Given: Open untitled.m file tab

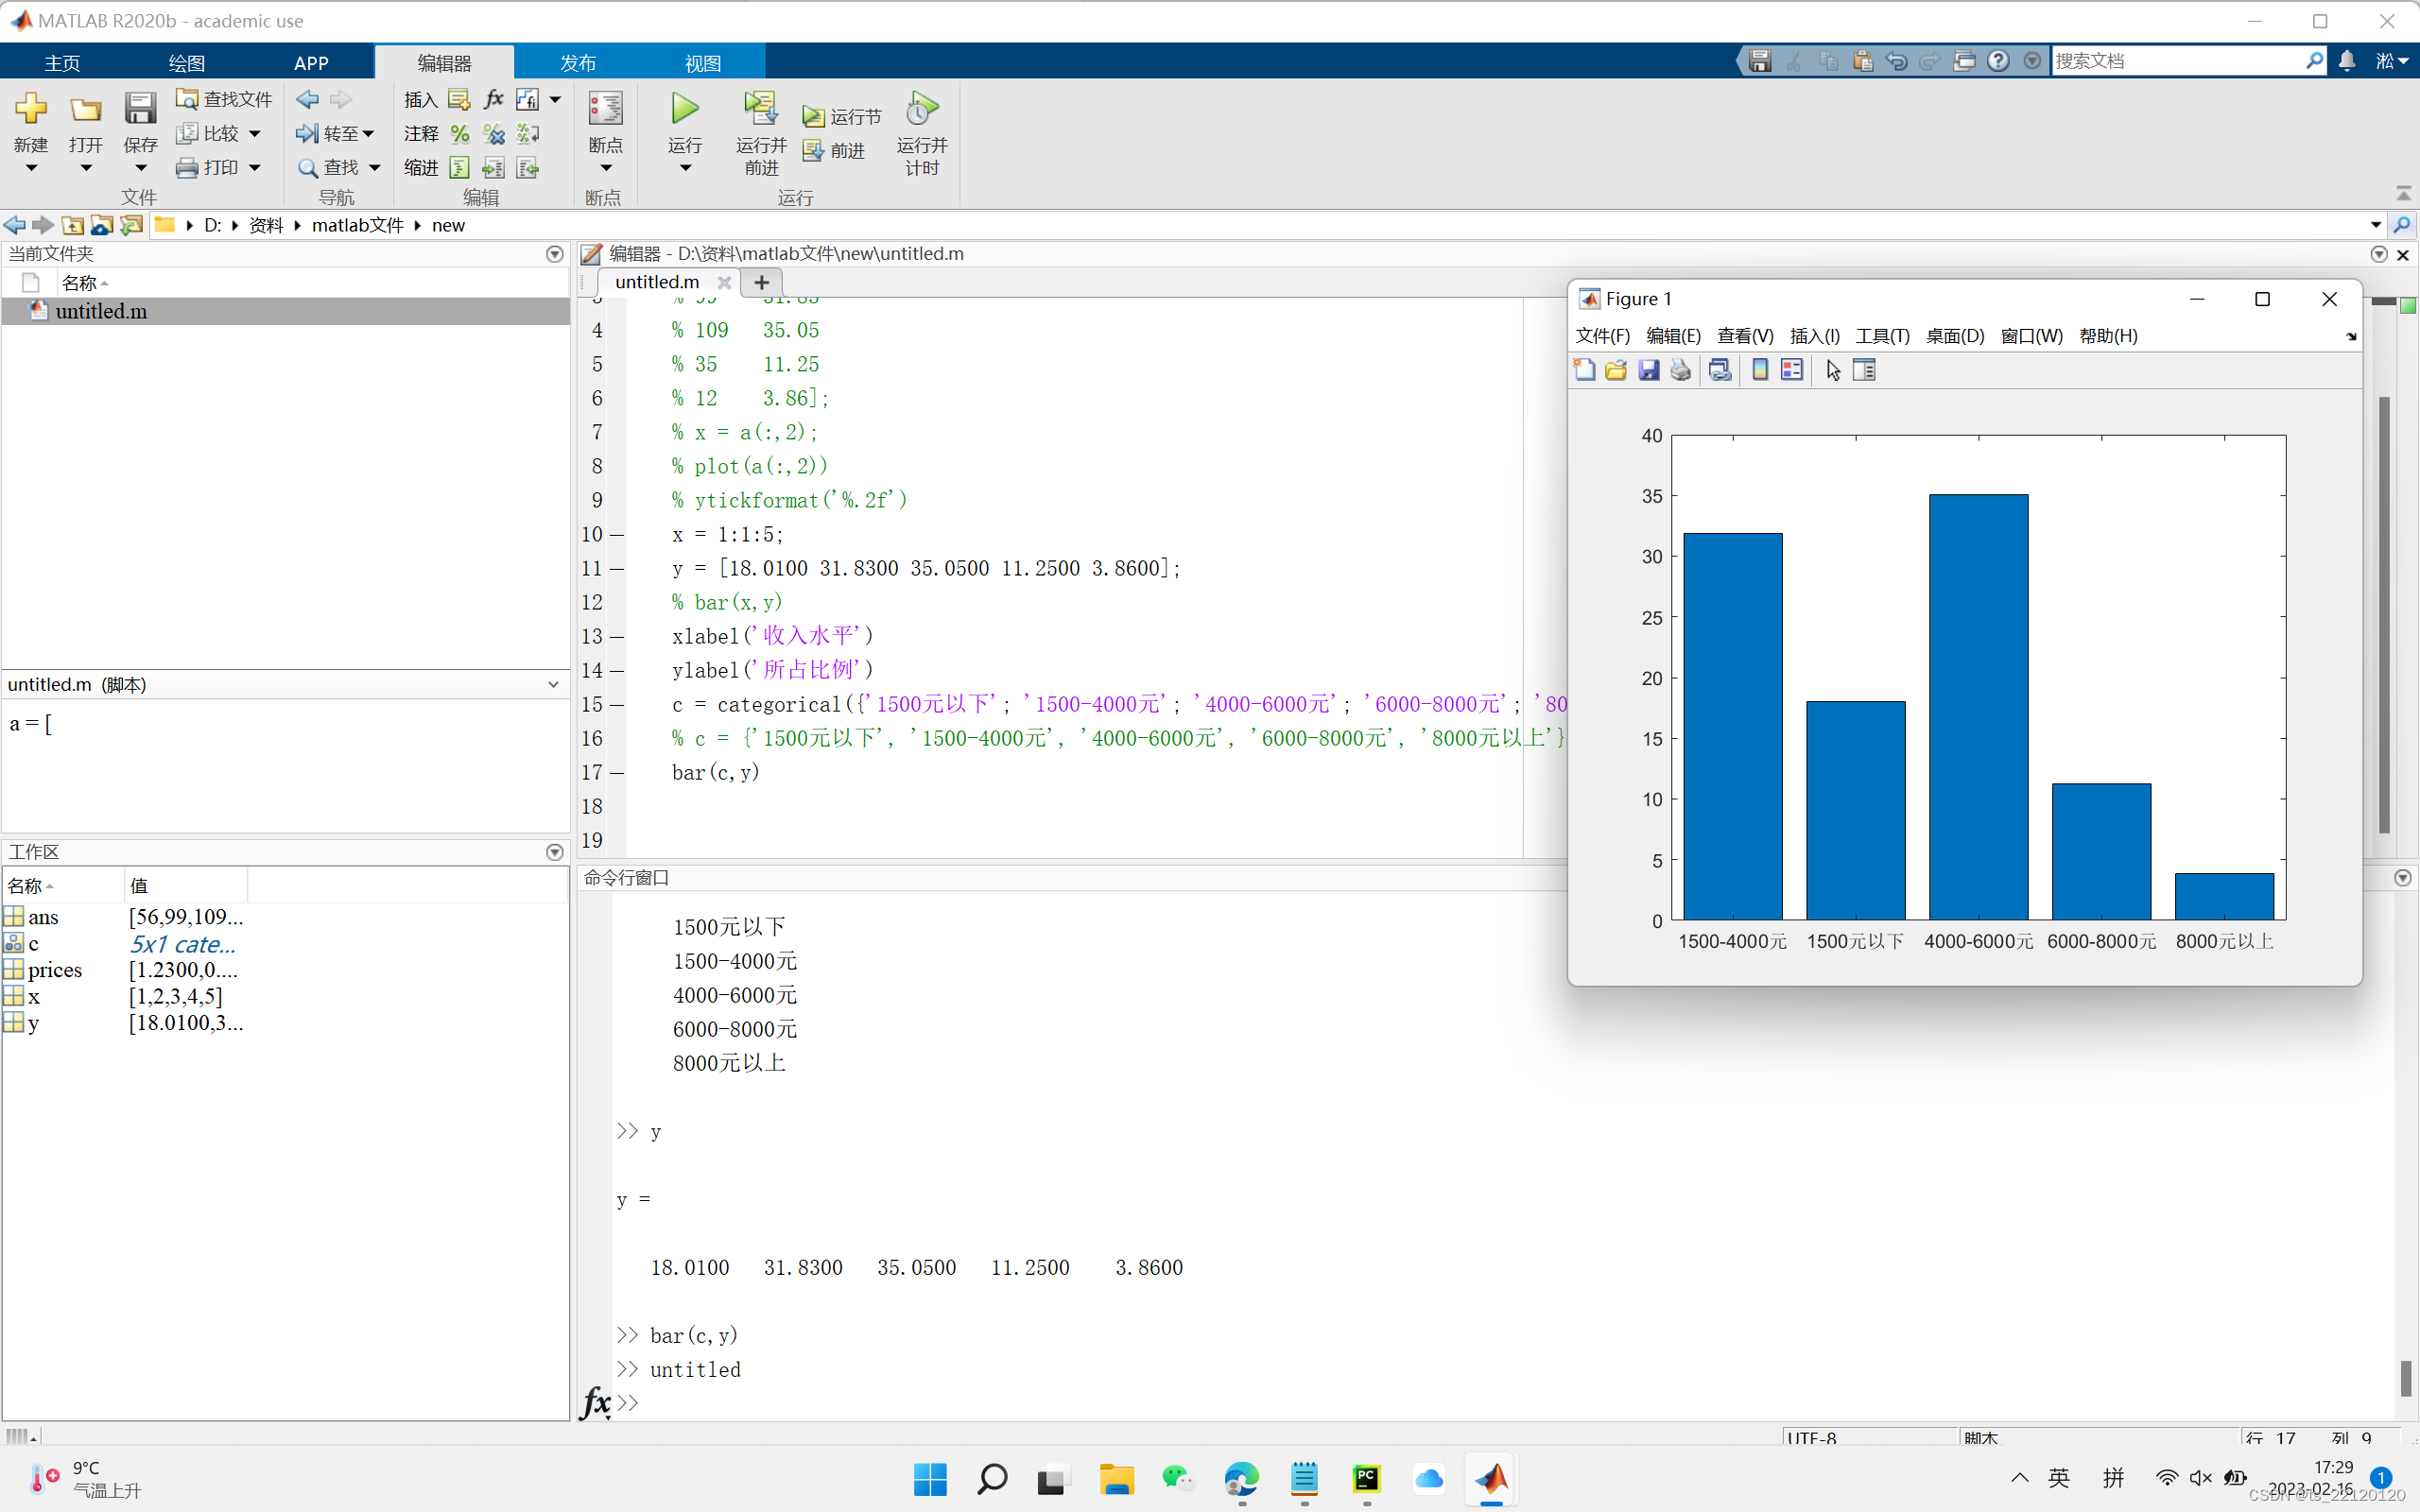Looking at the screenshot, I should [x=657, y=281].
